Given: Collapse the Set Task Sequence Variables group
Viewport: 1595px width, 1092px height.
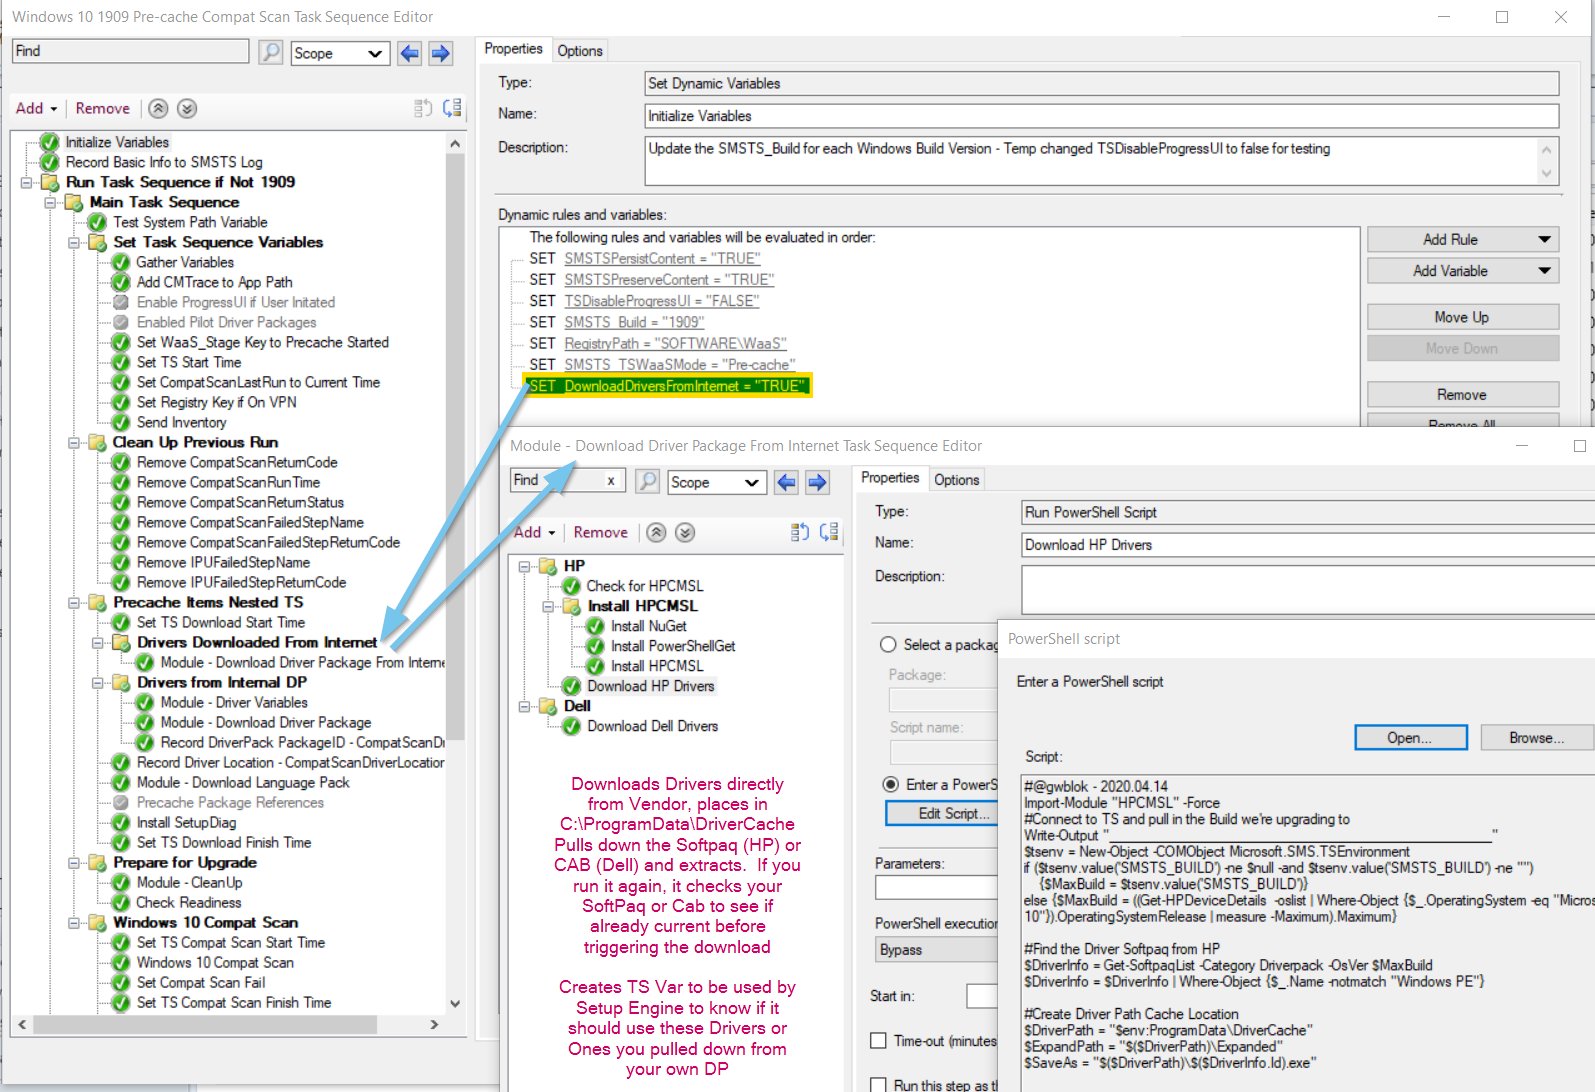Looking at the screenshot, I should 74,242.
